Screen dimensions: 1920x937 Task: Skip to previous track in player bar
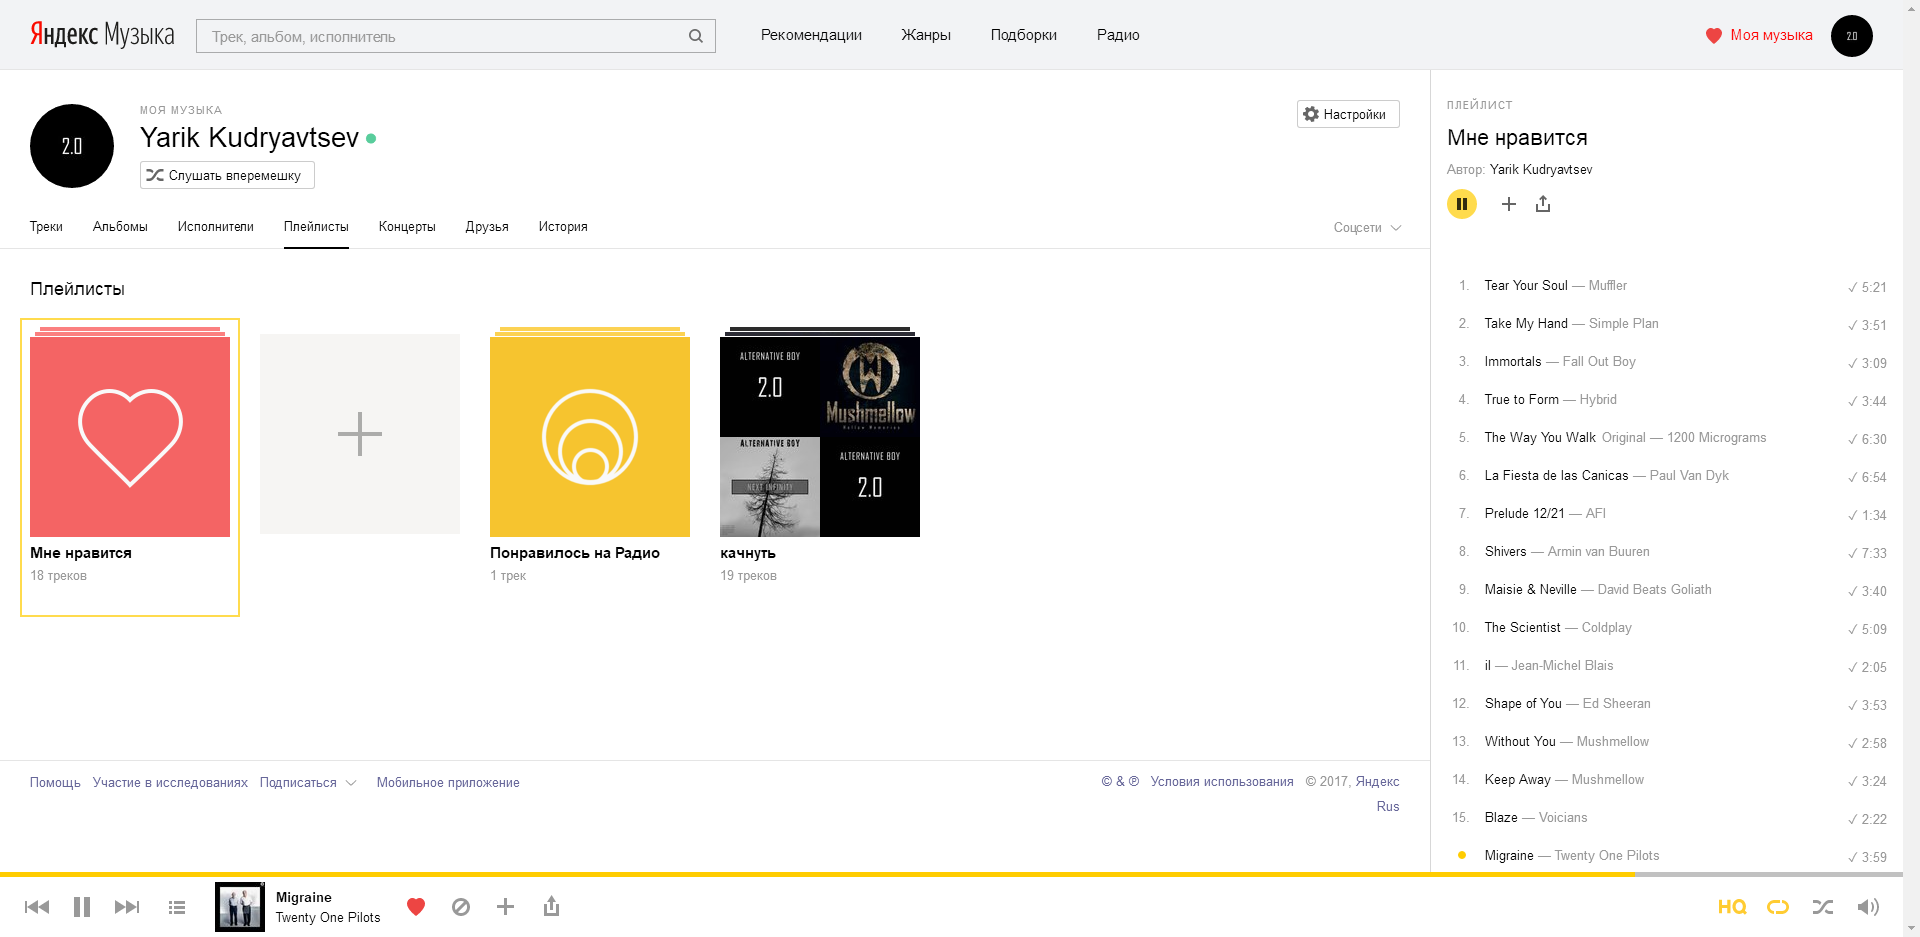37,907
